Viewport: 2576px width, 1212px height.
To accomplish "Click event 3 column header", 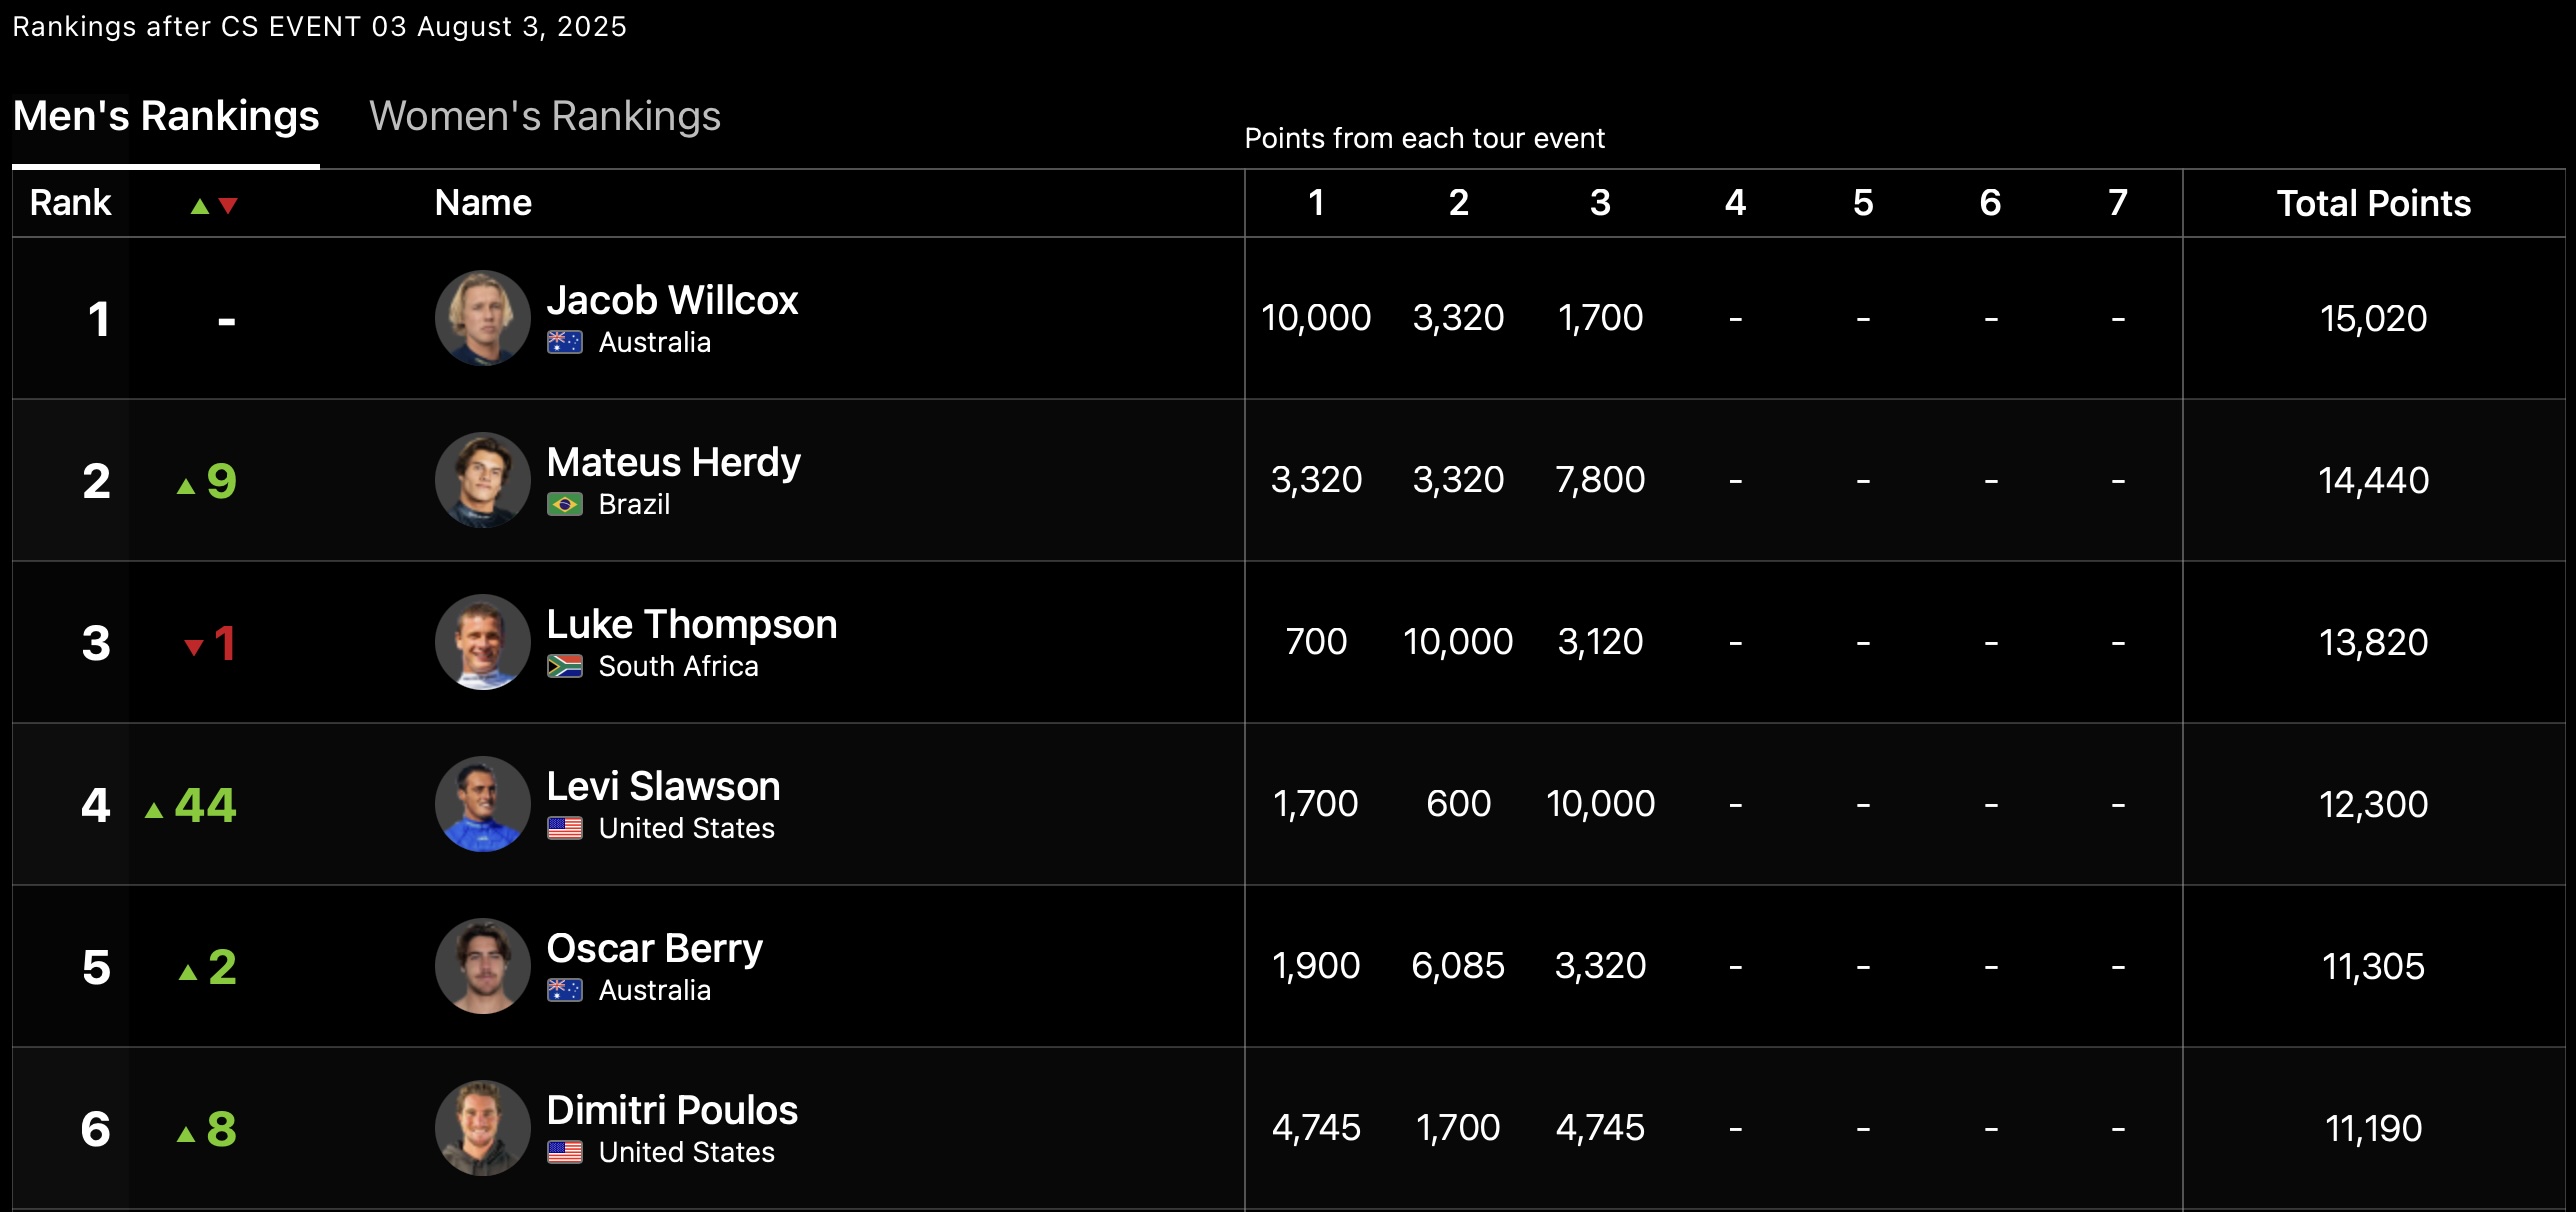I will 1600,203.
